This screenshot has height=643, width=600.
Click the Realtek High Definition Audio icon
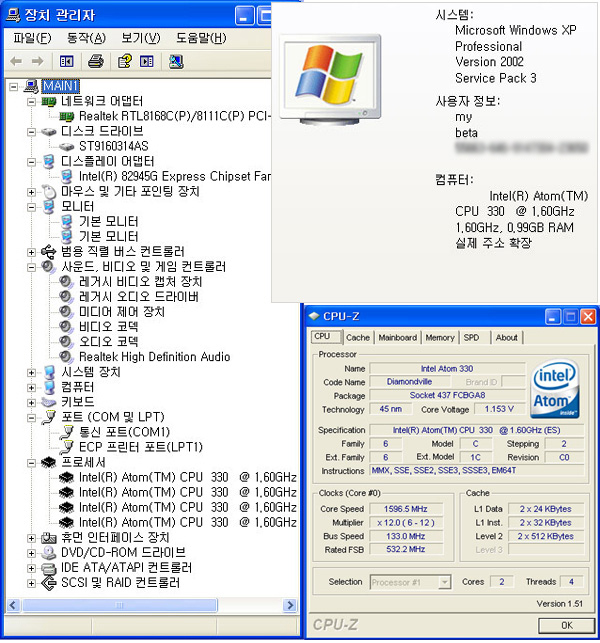pos(66,356)
